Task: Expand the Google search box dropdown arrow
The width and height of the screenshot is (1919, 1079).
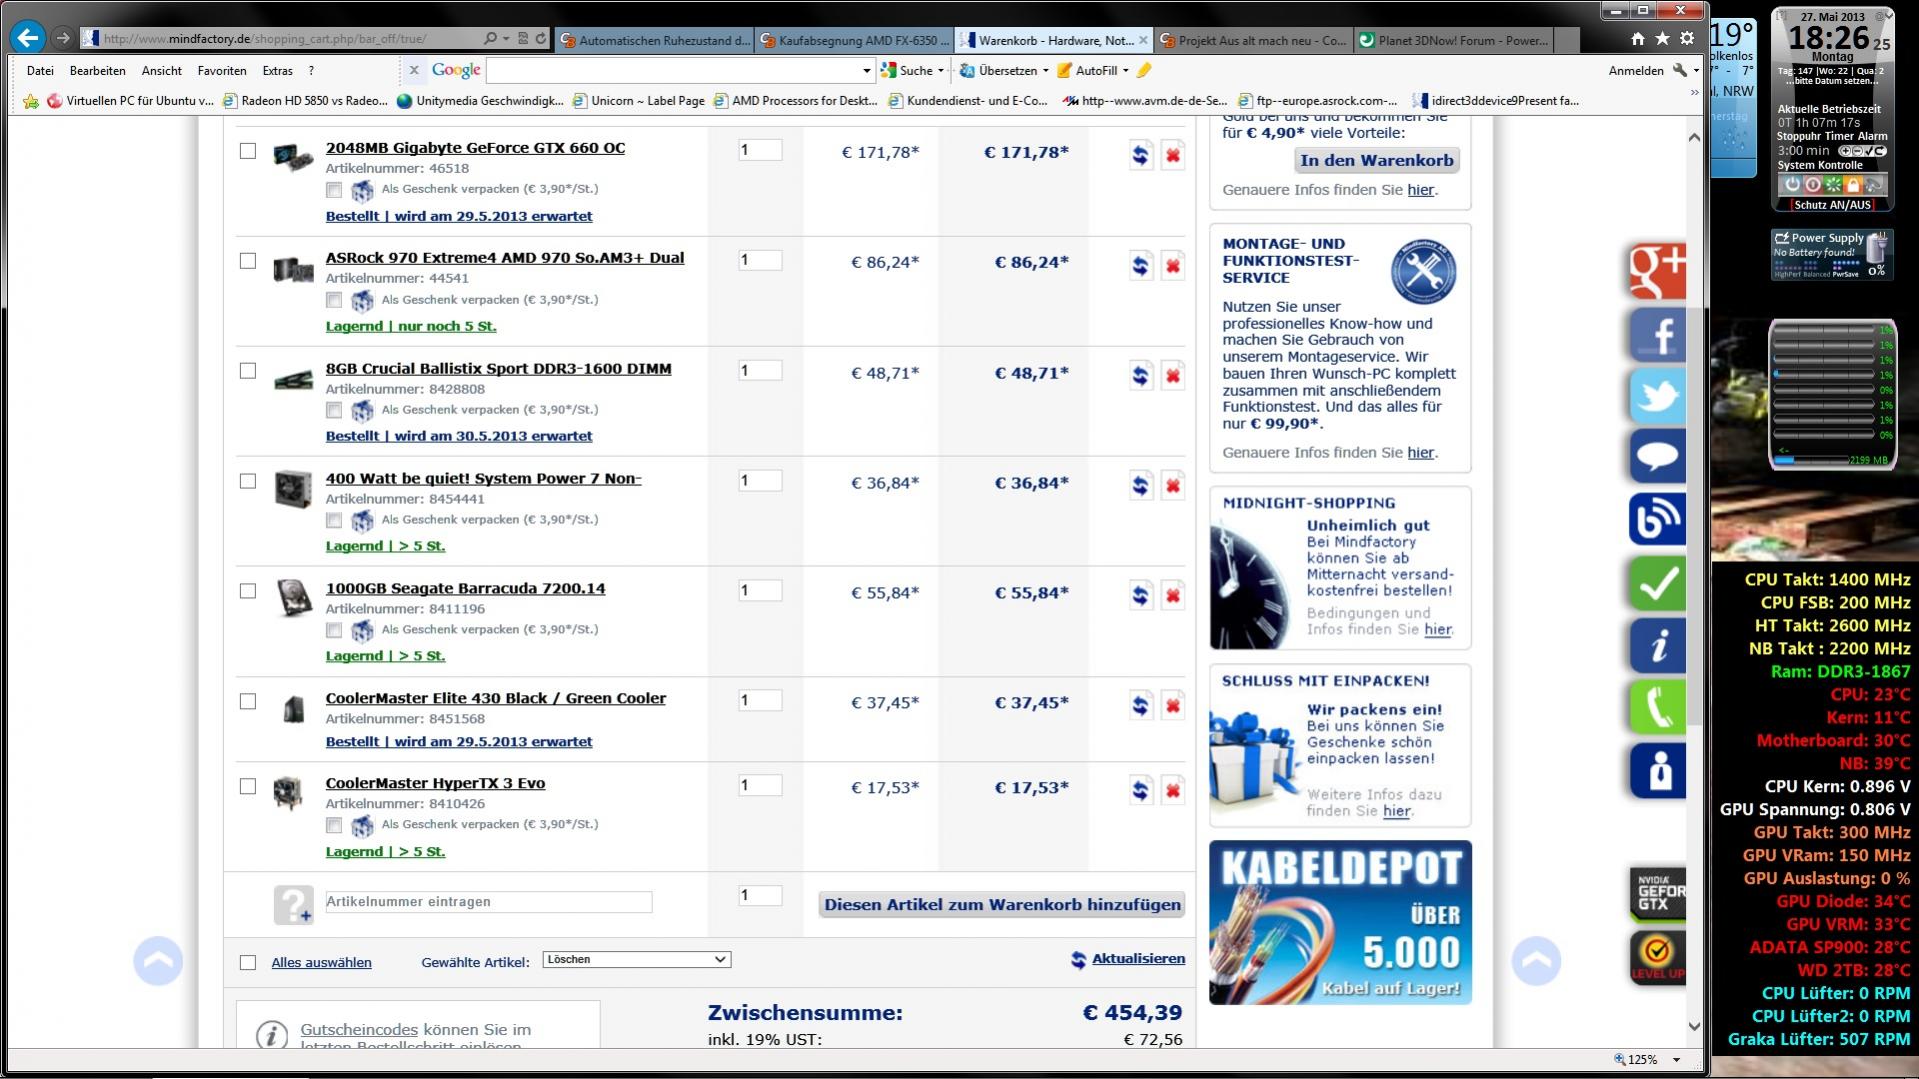Action: pyautogui.click(x=866, y=70)
